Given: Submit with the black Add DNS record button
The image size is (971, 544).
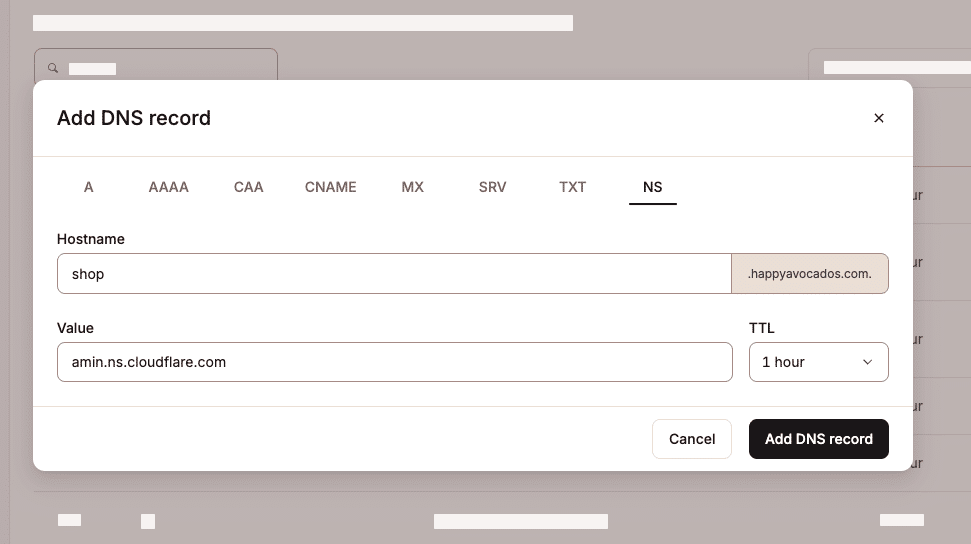Looking at the screenshot, I should click(x=818, y=439).
